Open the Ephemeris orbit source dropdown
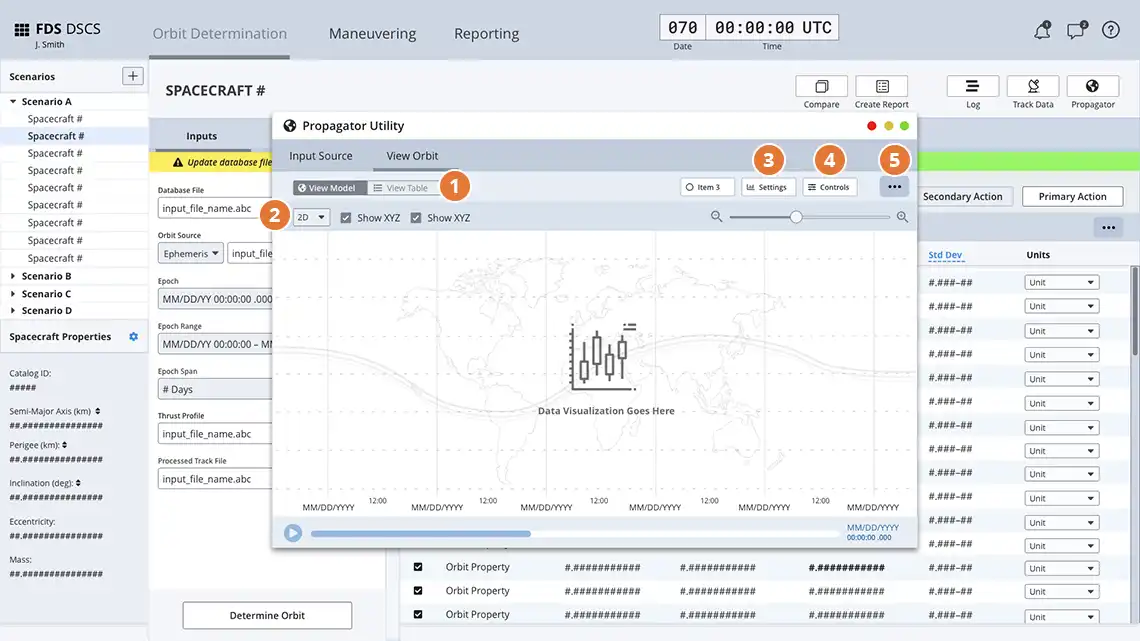Image resolution: width=1140 pixels, height=641 pixels. 190,253
